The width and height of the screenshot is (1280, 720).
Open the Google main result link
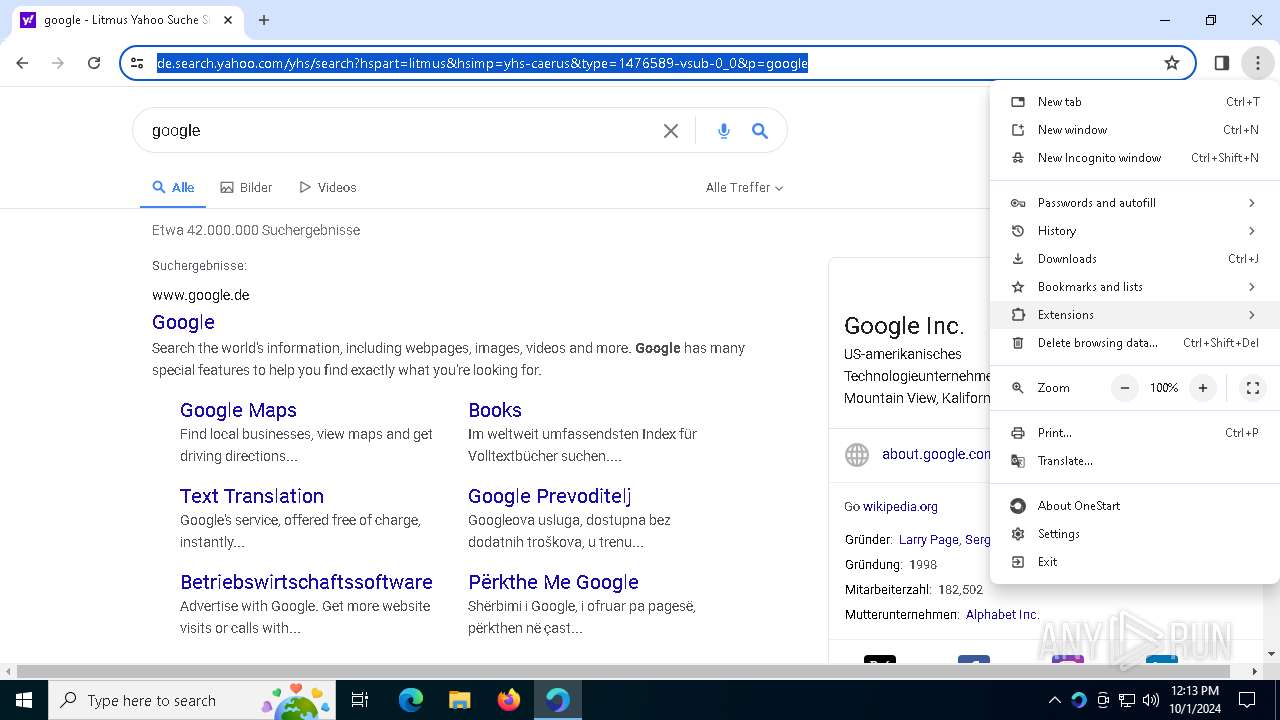coord(183,322)
